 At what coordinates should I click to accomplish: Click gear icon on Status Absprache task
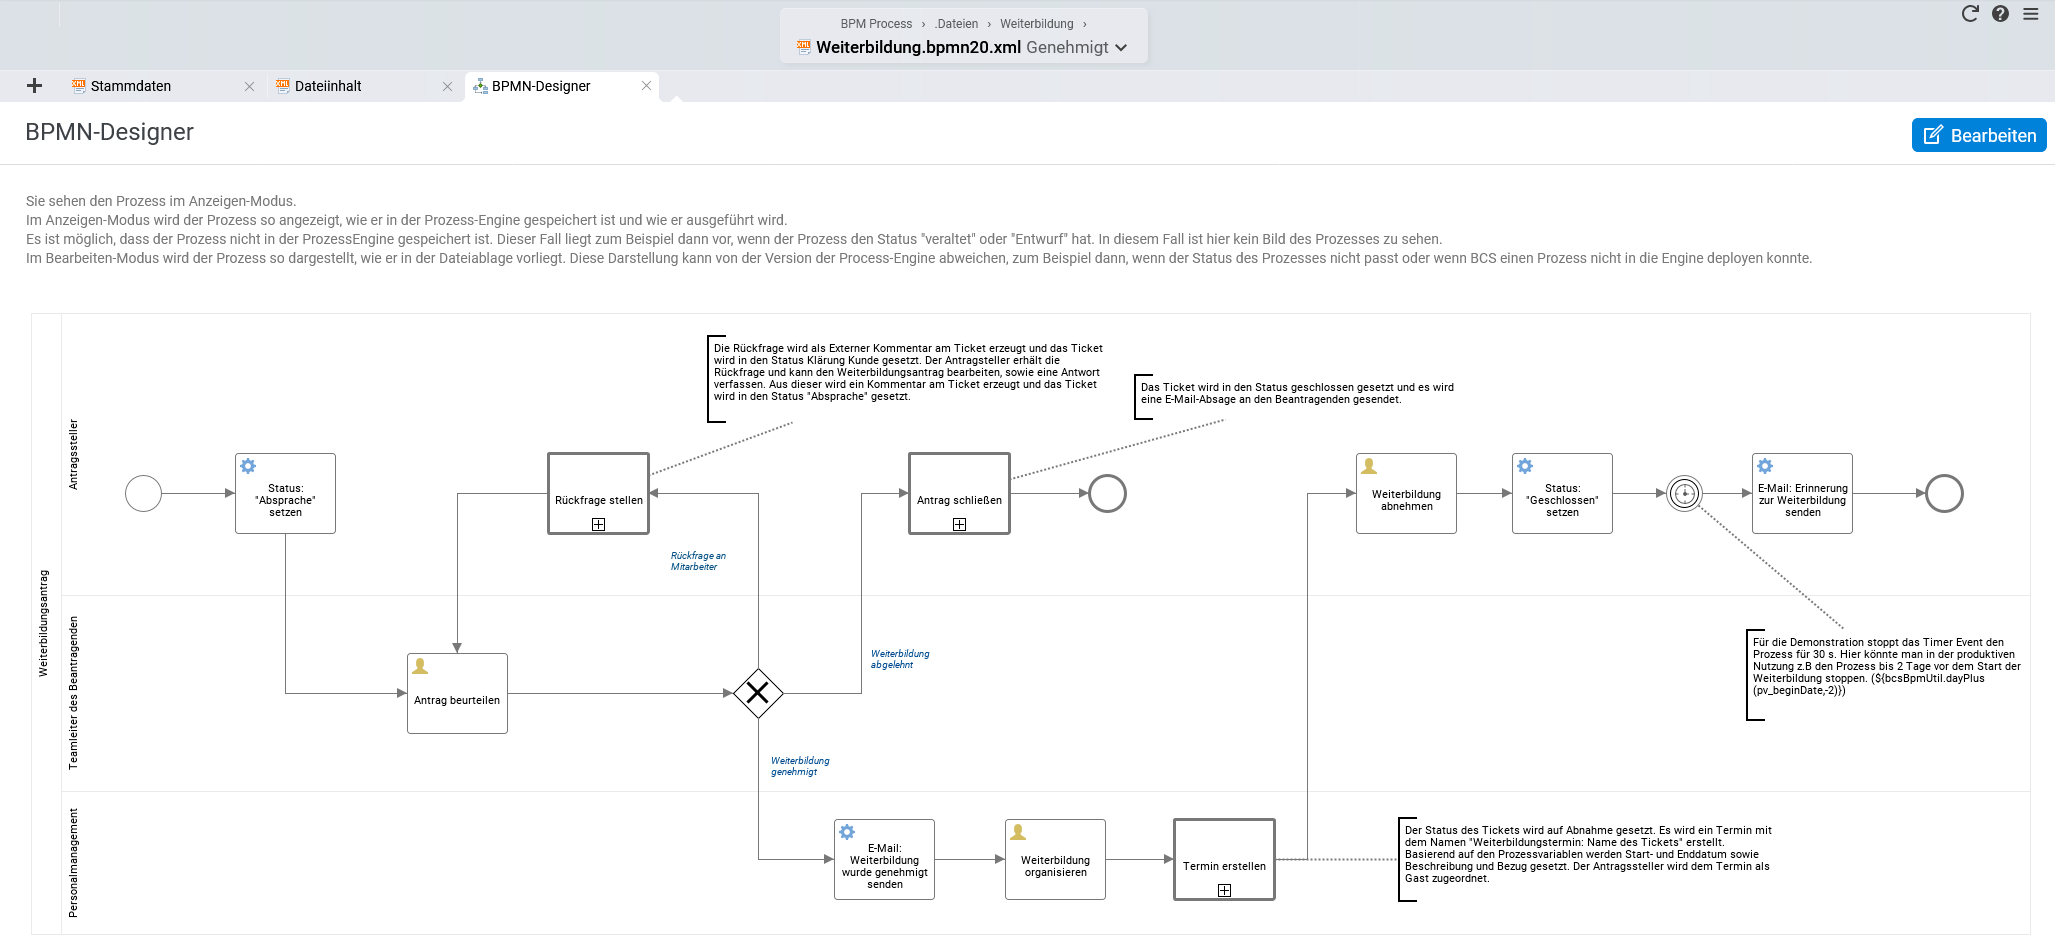(248, 466)
